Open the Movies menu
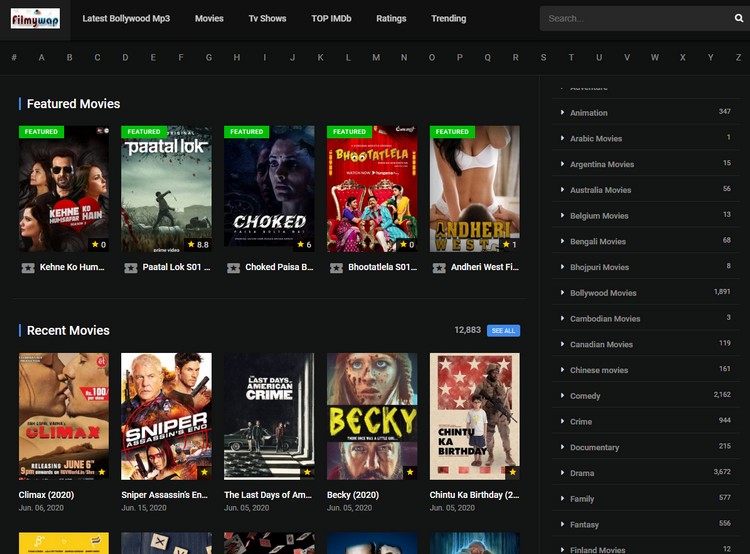 point(209,19)
